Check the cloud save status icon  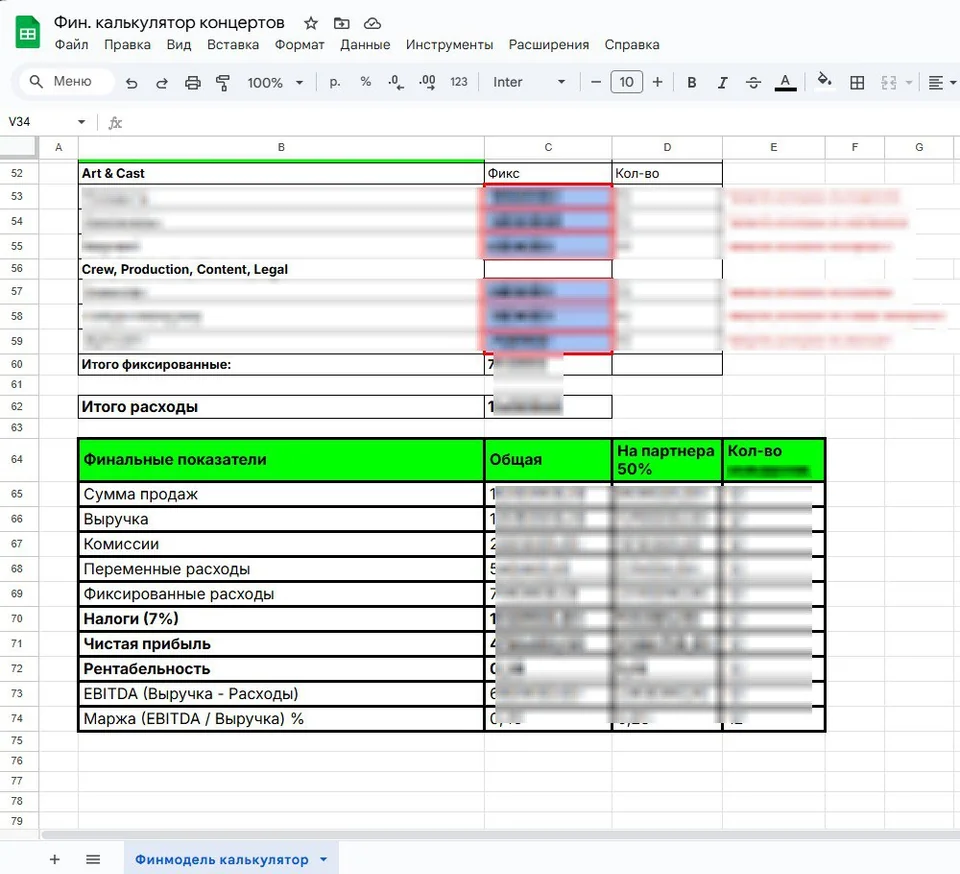pos(372,23)
